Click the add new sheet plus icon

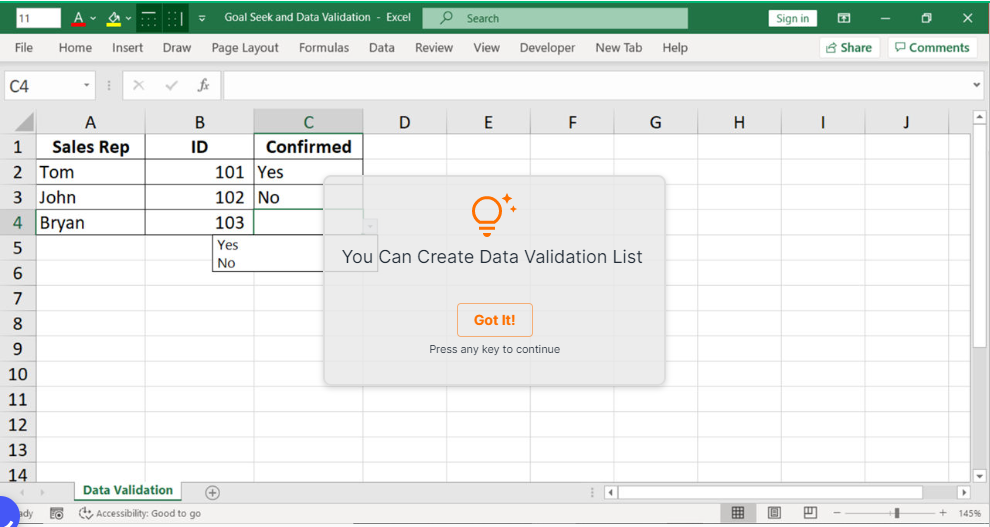click(x=212, y=492)
